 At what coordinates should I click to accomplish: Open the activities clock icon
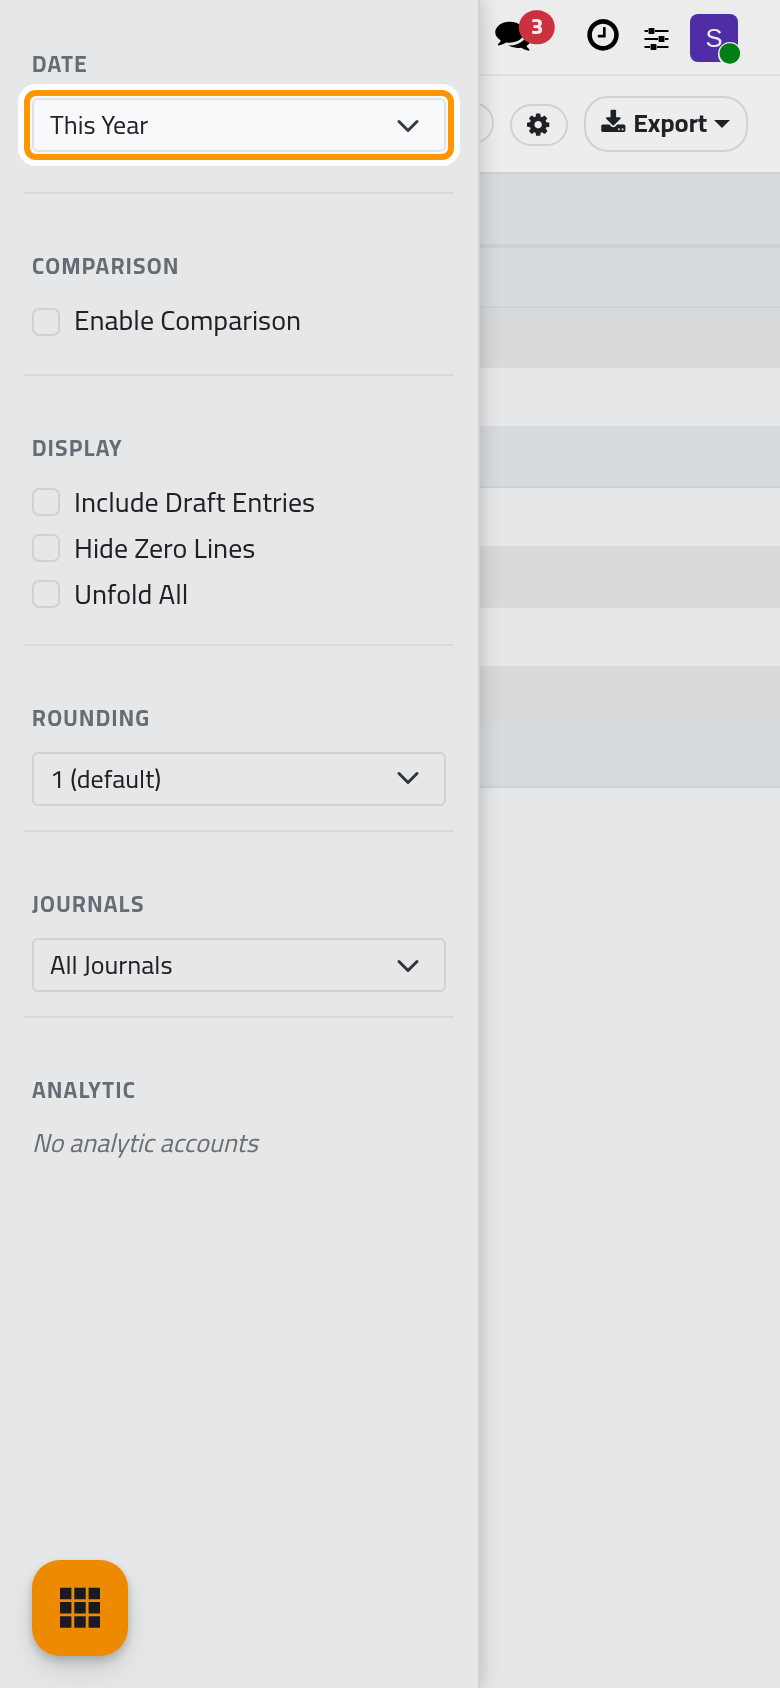[602, 36]
